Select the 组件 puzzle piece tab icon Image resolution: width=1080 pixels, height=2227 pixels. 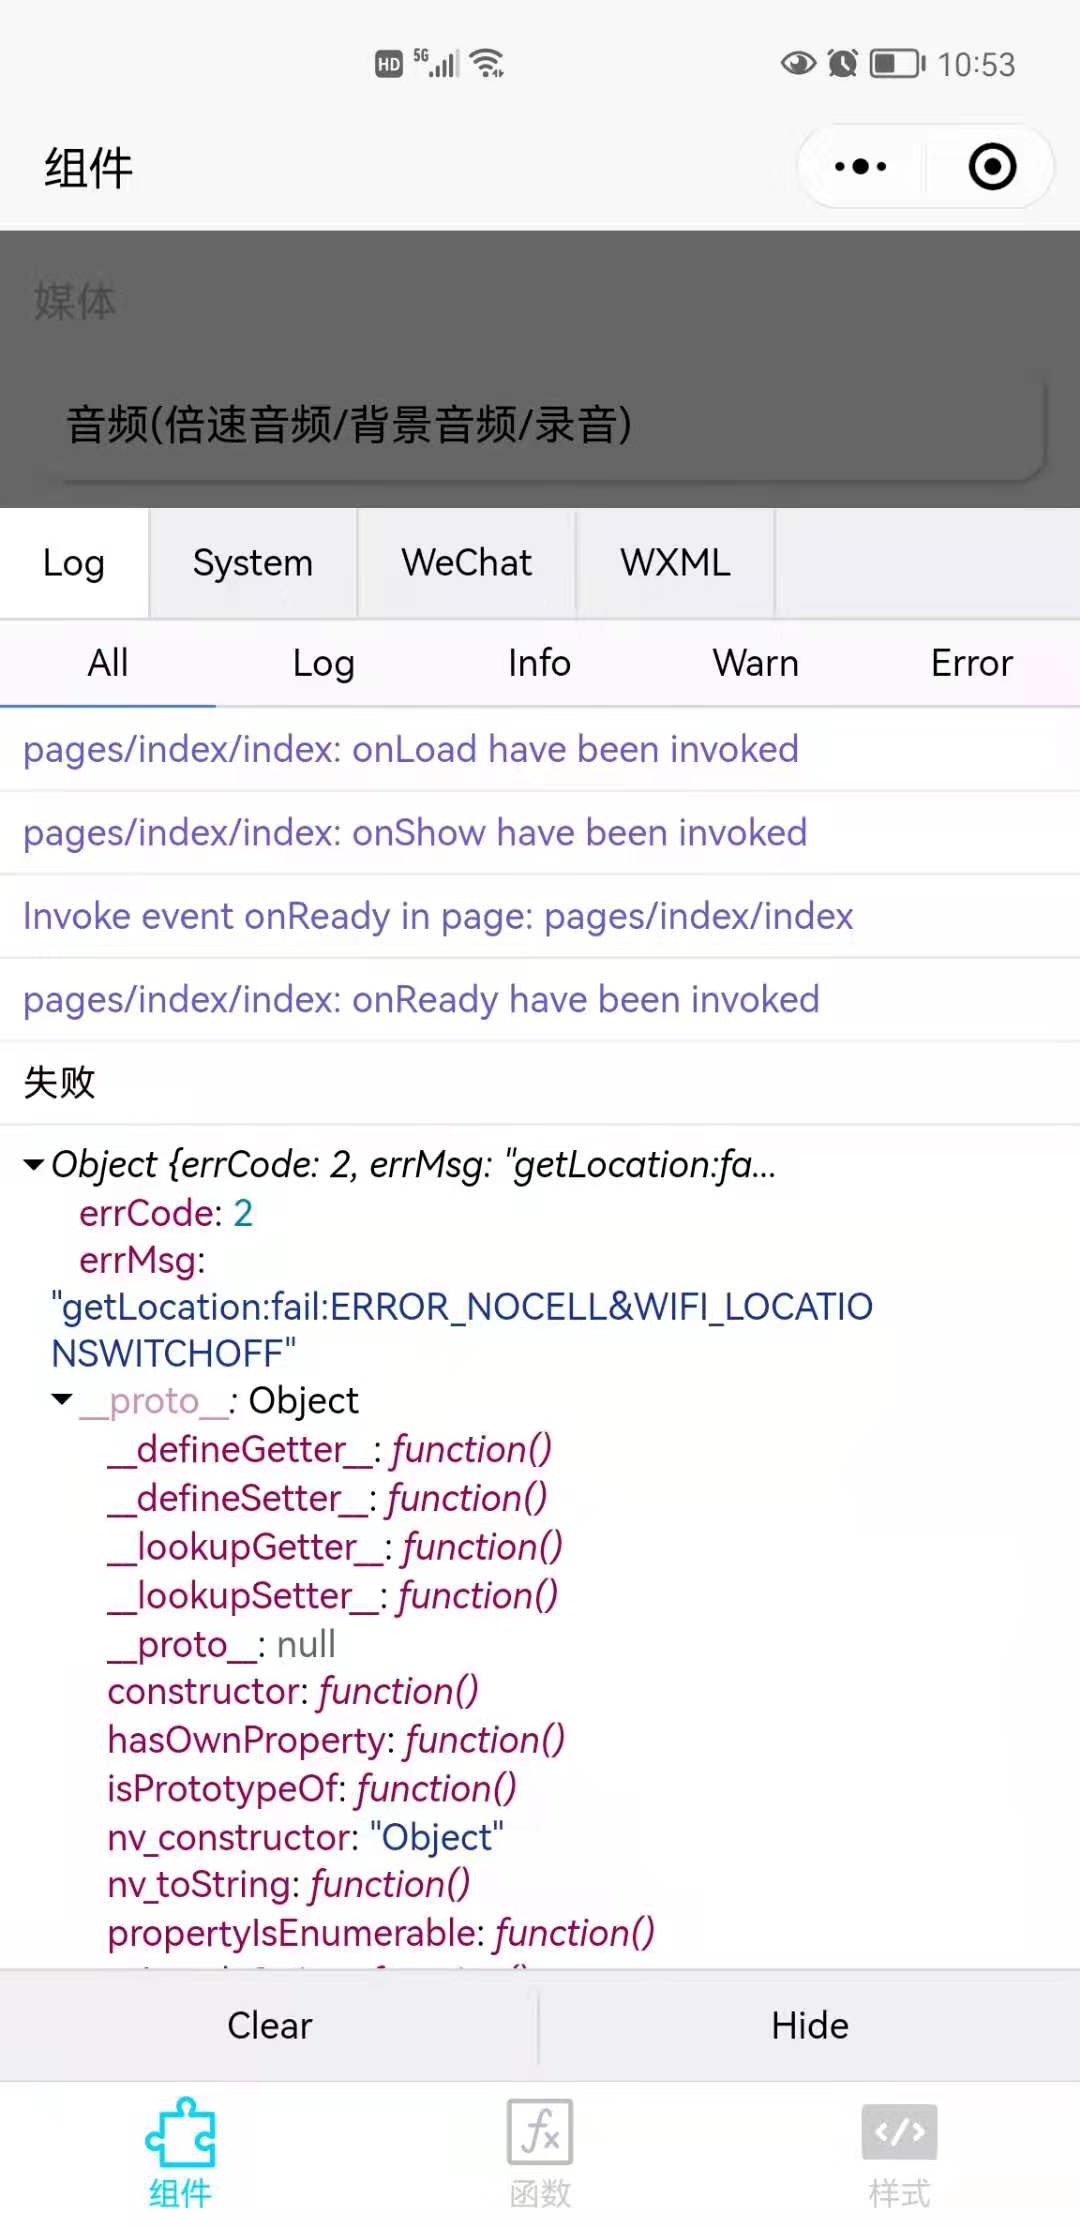[x=180, y=2131]
